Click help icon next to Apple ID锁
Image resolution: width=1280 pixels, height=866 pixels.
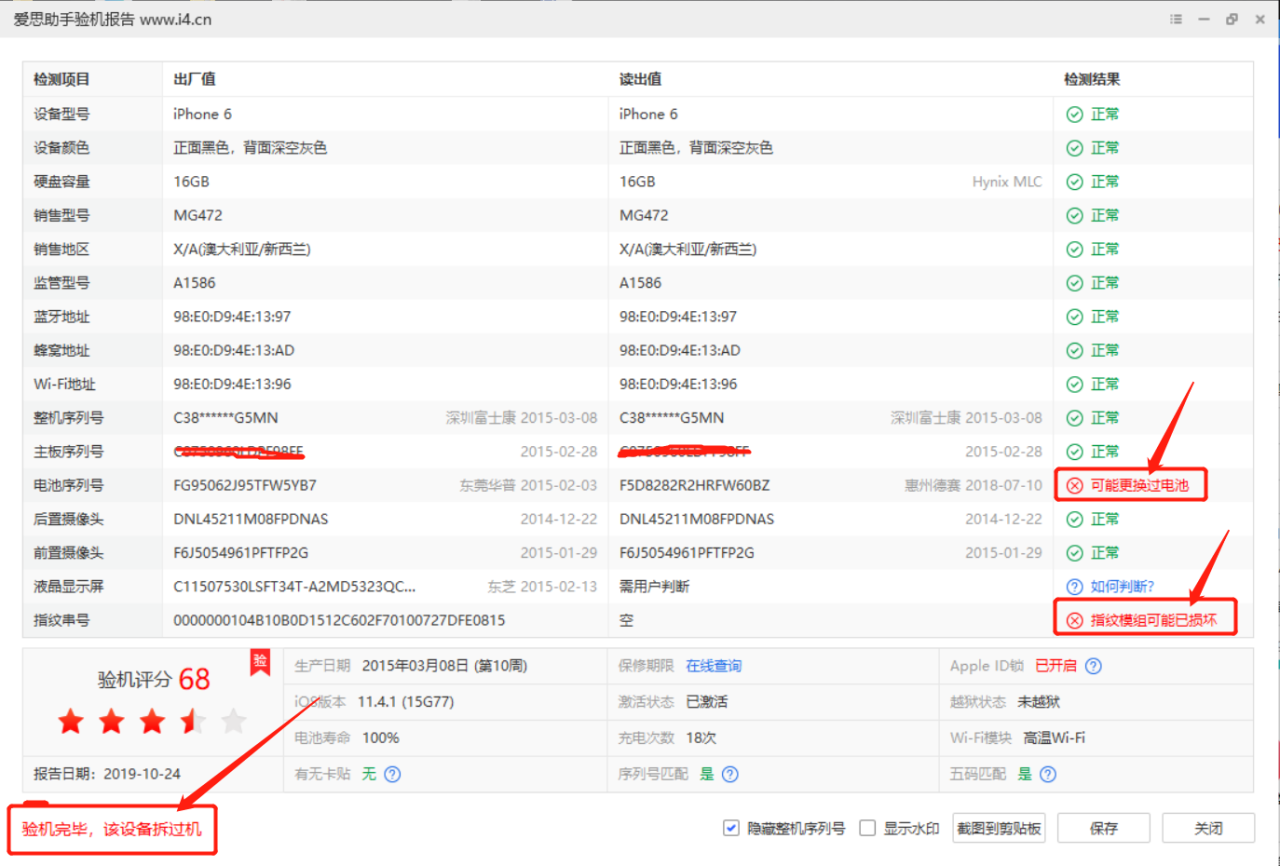1093,666
